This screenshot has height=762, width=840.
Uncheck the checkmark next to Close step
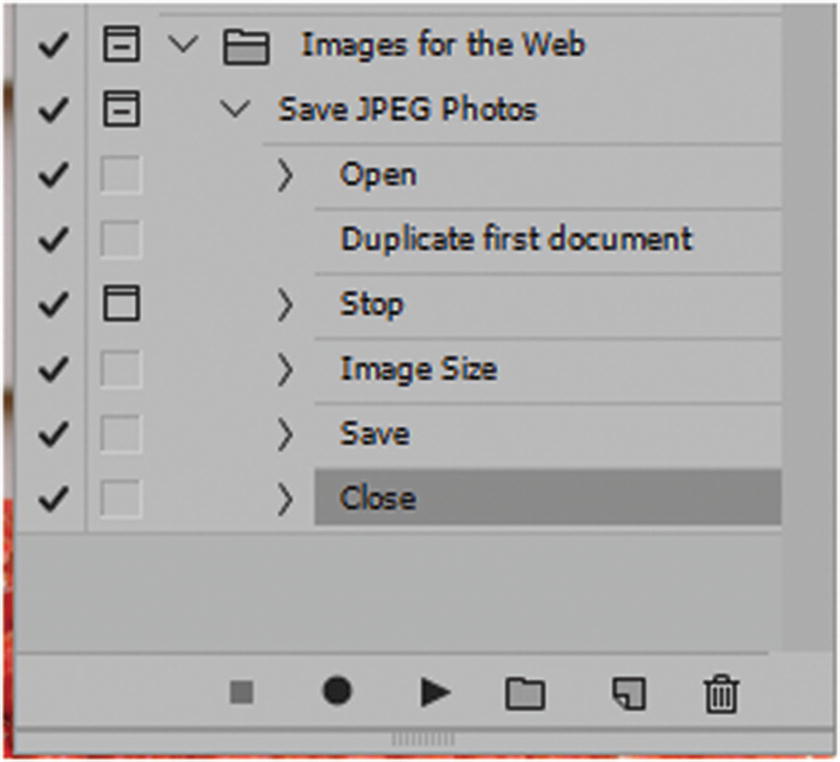(x=52, y=499)
